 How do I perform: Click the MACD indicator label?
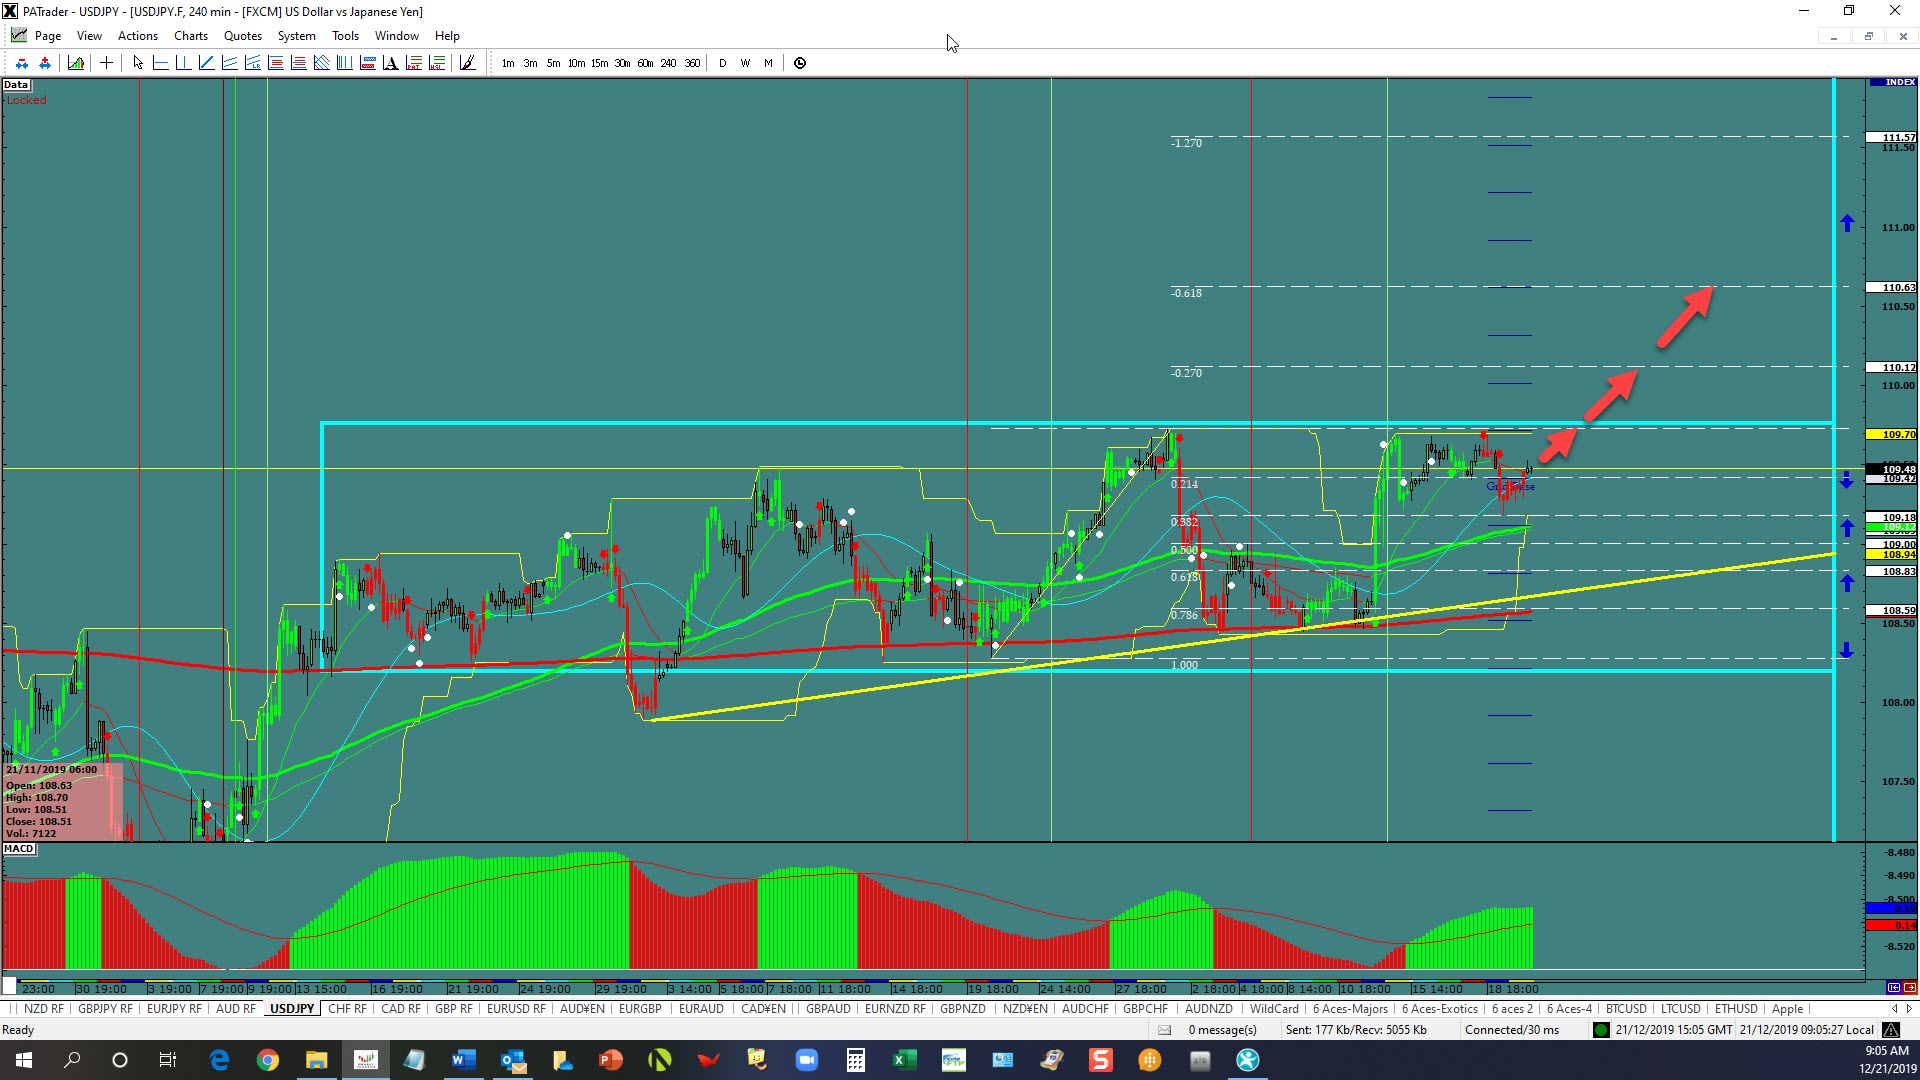coord(19,849)
